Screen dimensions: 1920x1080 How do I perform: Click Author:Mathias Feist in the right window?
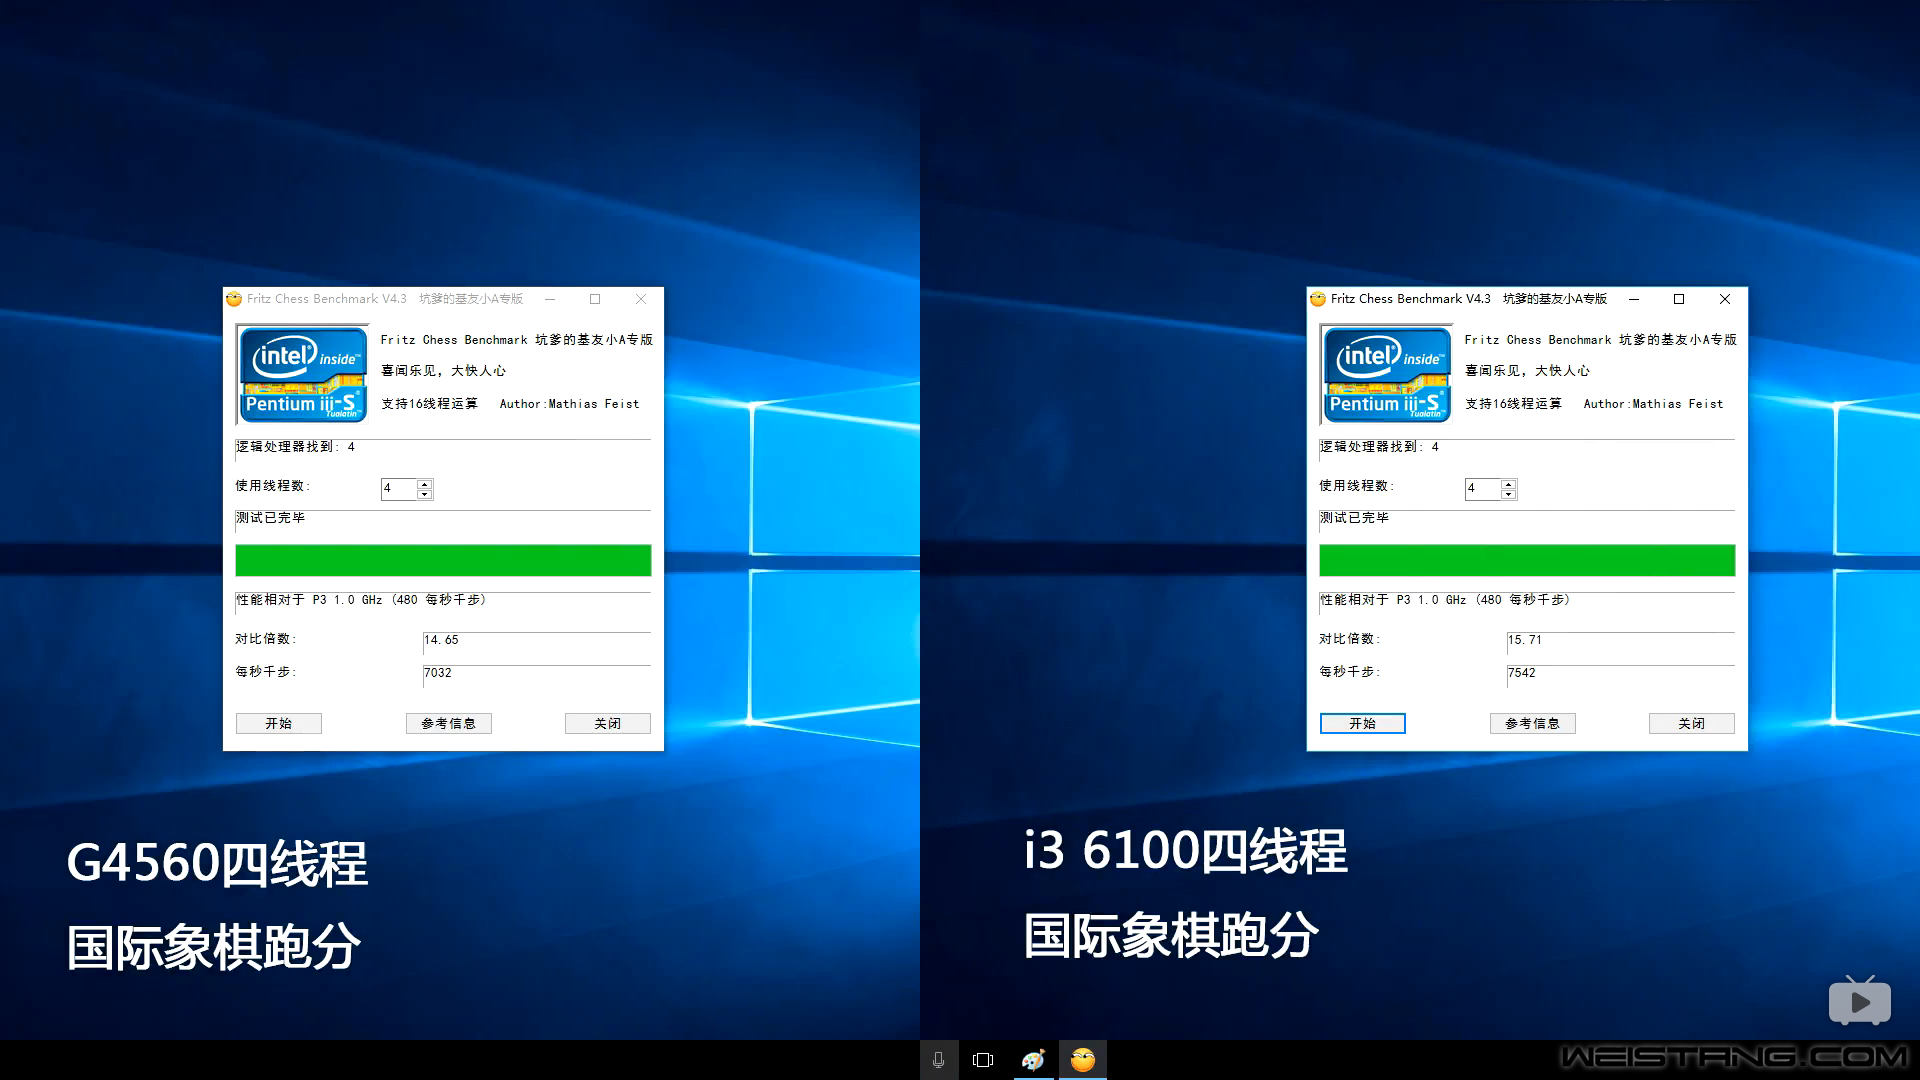[1654, 404]
